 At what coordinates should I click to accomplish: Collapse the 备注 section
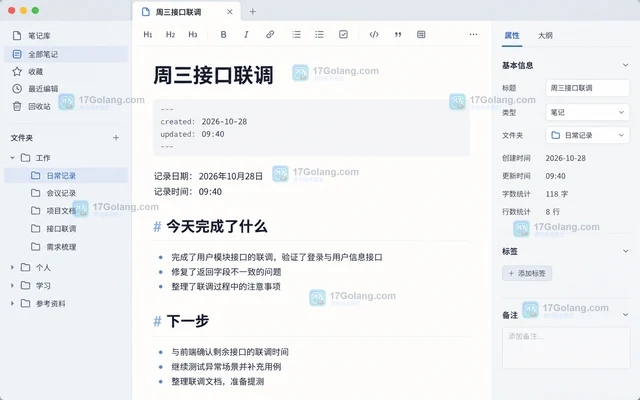pyautogui.click(x=625, y=315)
